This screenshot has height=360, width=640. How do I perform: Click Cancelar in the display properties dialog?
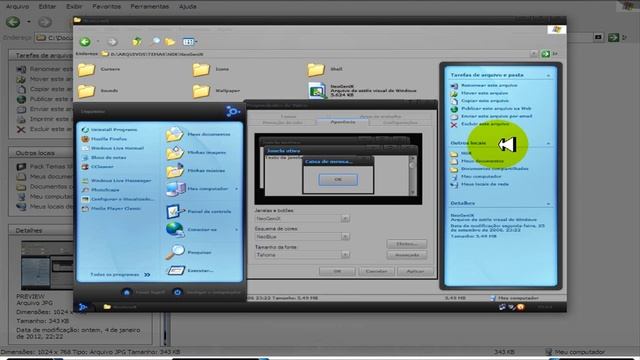coord(376,271)
